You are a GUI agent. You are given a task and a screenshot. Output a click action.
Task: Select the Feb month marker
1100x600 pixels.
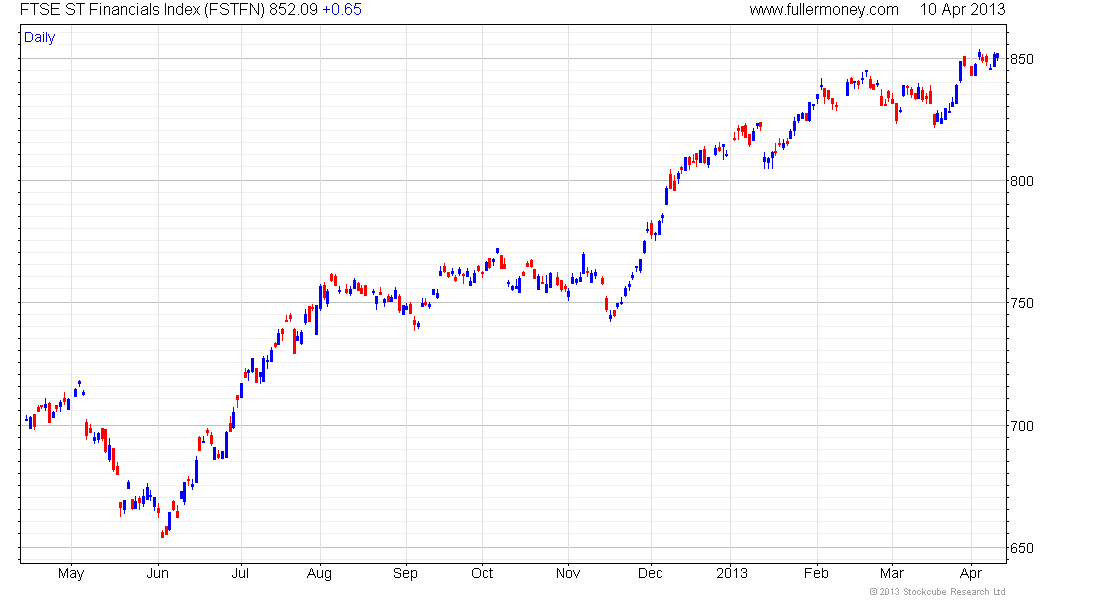coord(817,574)
